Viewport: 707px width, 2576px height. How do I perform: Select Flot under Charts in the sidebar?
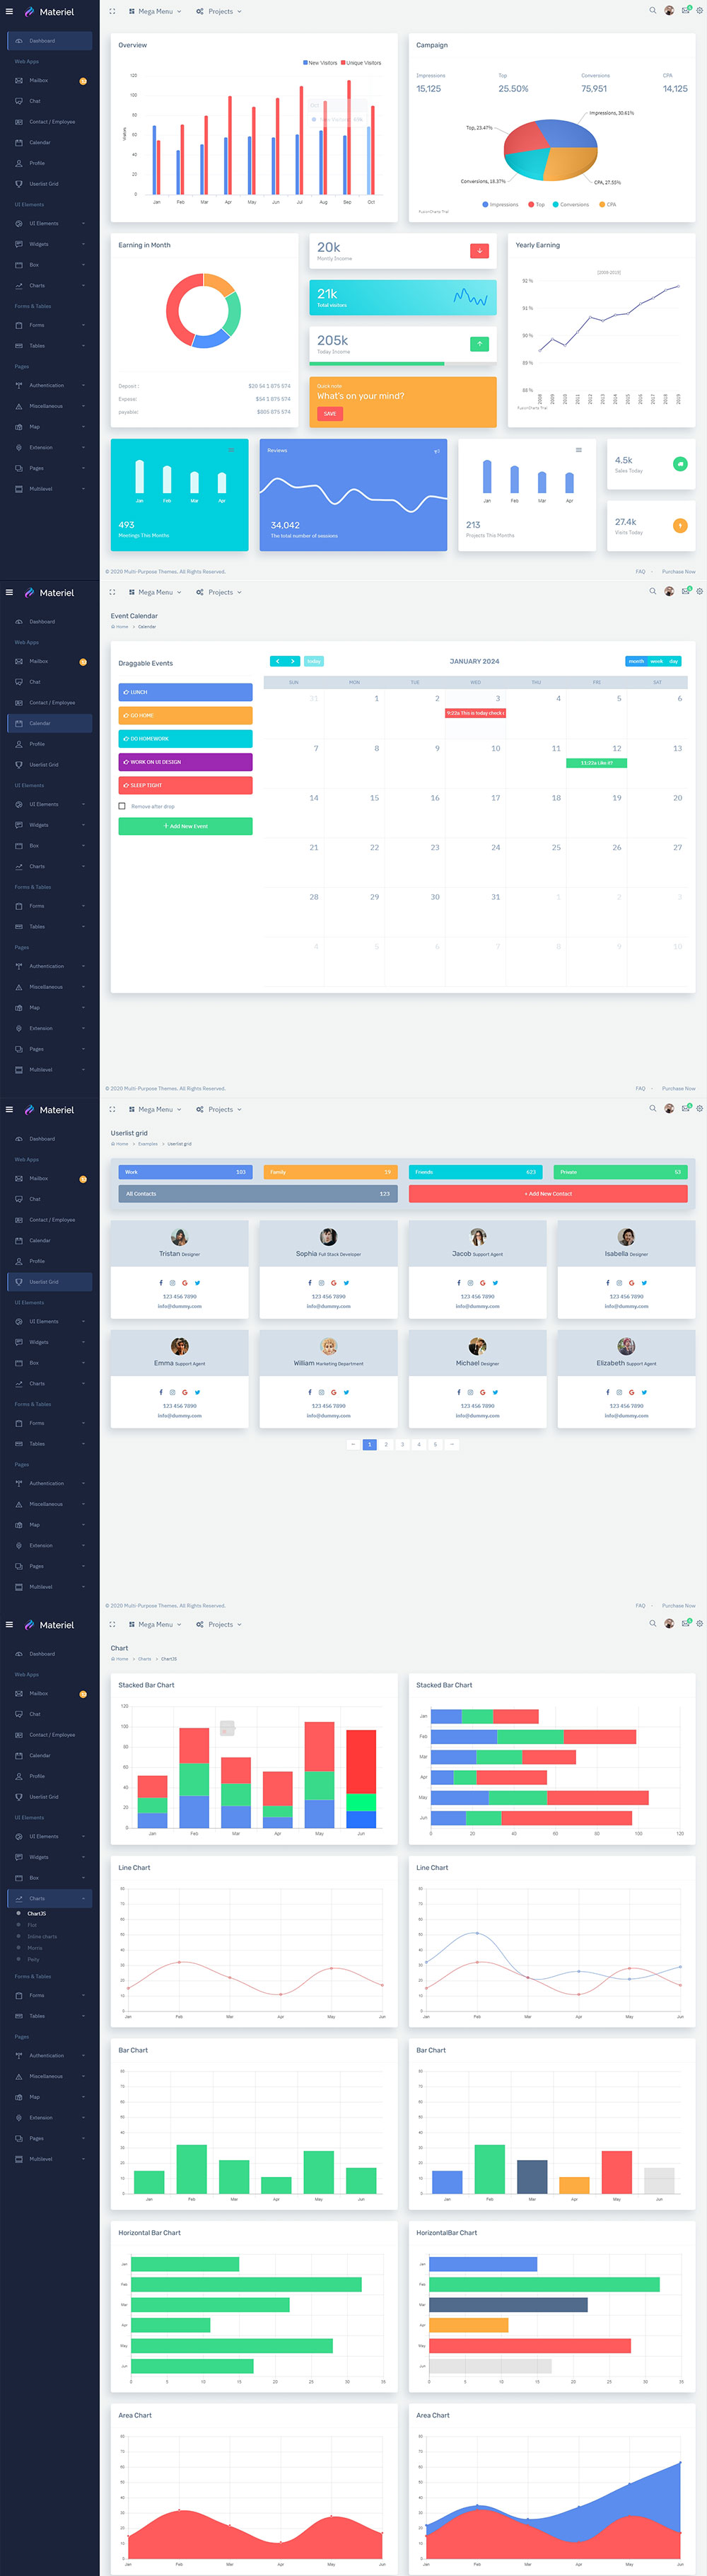tap(32, 1925)
